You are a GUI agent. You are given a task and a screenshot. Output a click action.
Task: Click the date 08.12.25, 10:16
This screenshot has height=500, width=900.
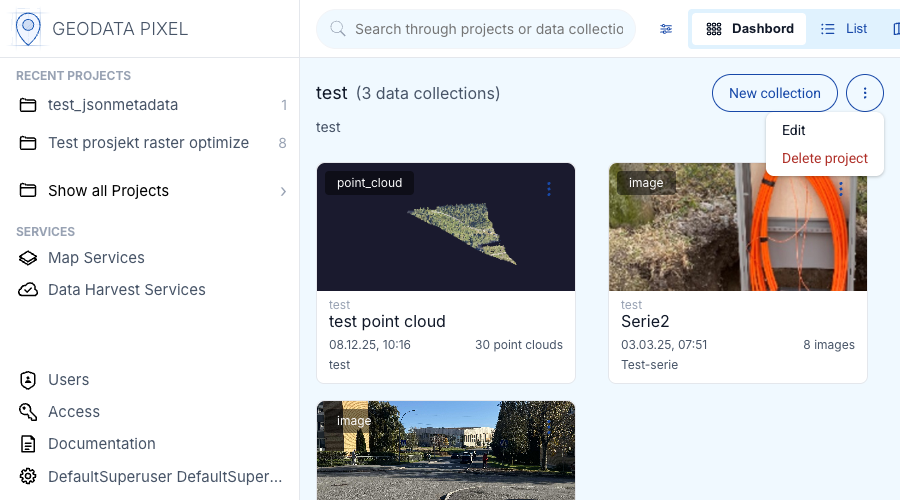pos(370,345)
